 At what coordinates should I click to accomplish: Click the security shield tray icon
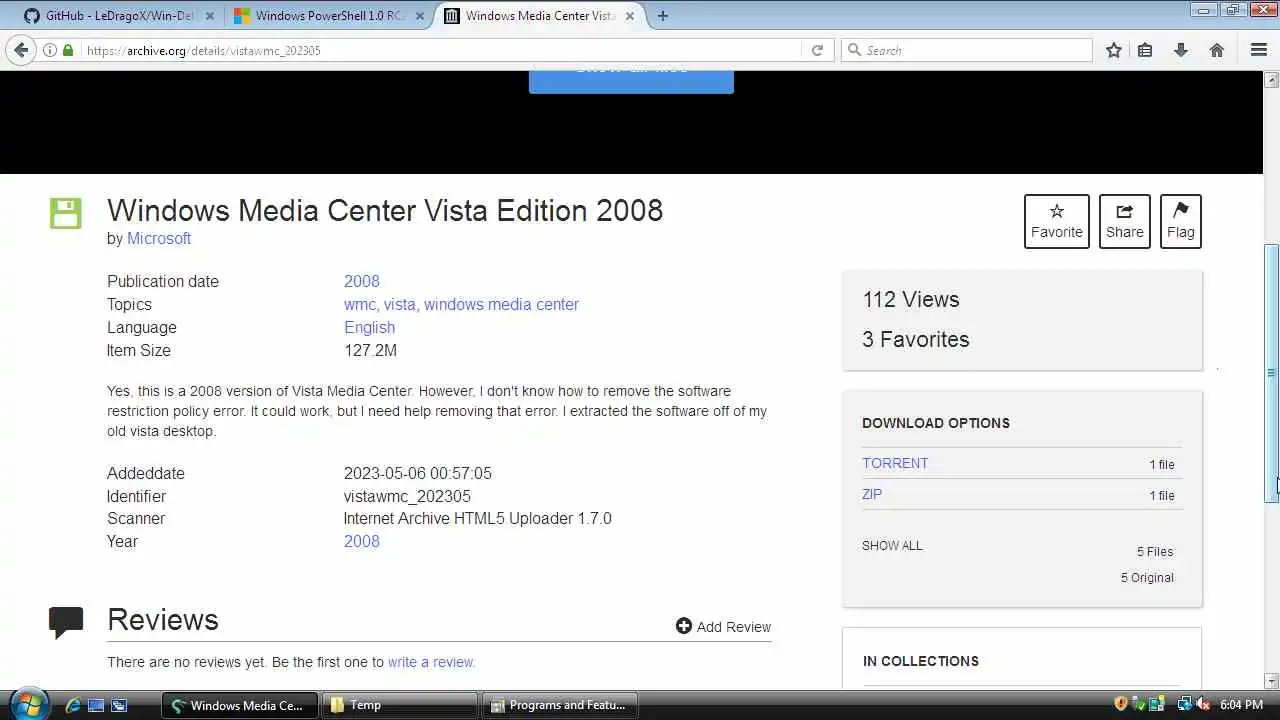[1121, 704]
